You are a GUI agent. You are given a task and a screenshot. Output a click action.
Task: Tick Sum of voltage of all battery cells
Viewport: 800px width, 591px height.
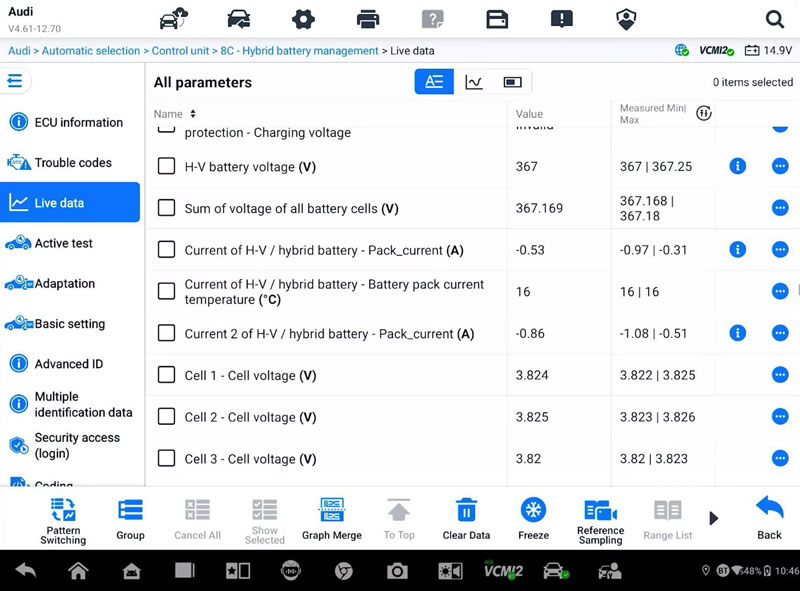[166, 209]
